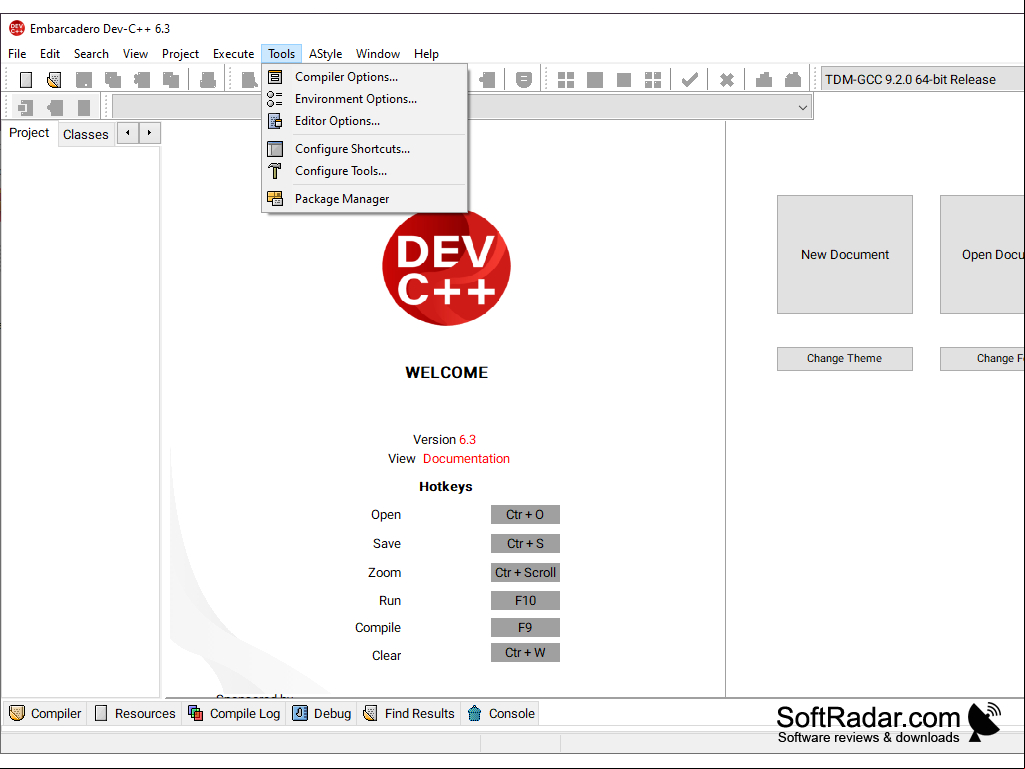Click the Open file toolbar icon
Image resolution: width=1025 pixels, height=769 pixels.
point(54,80)
